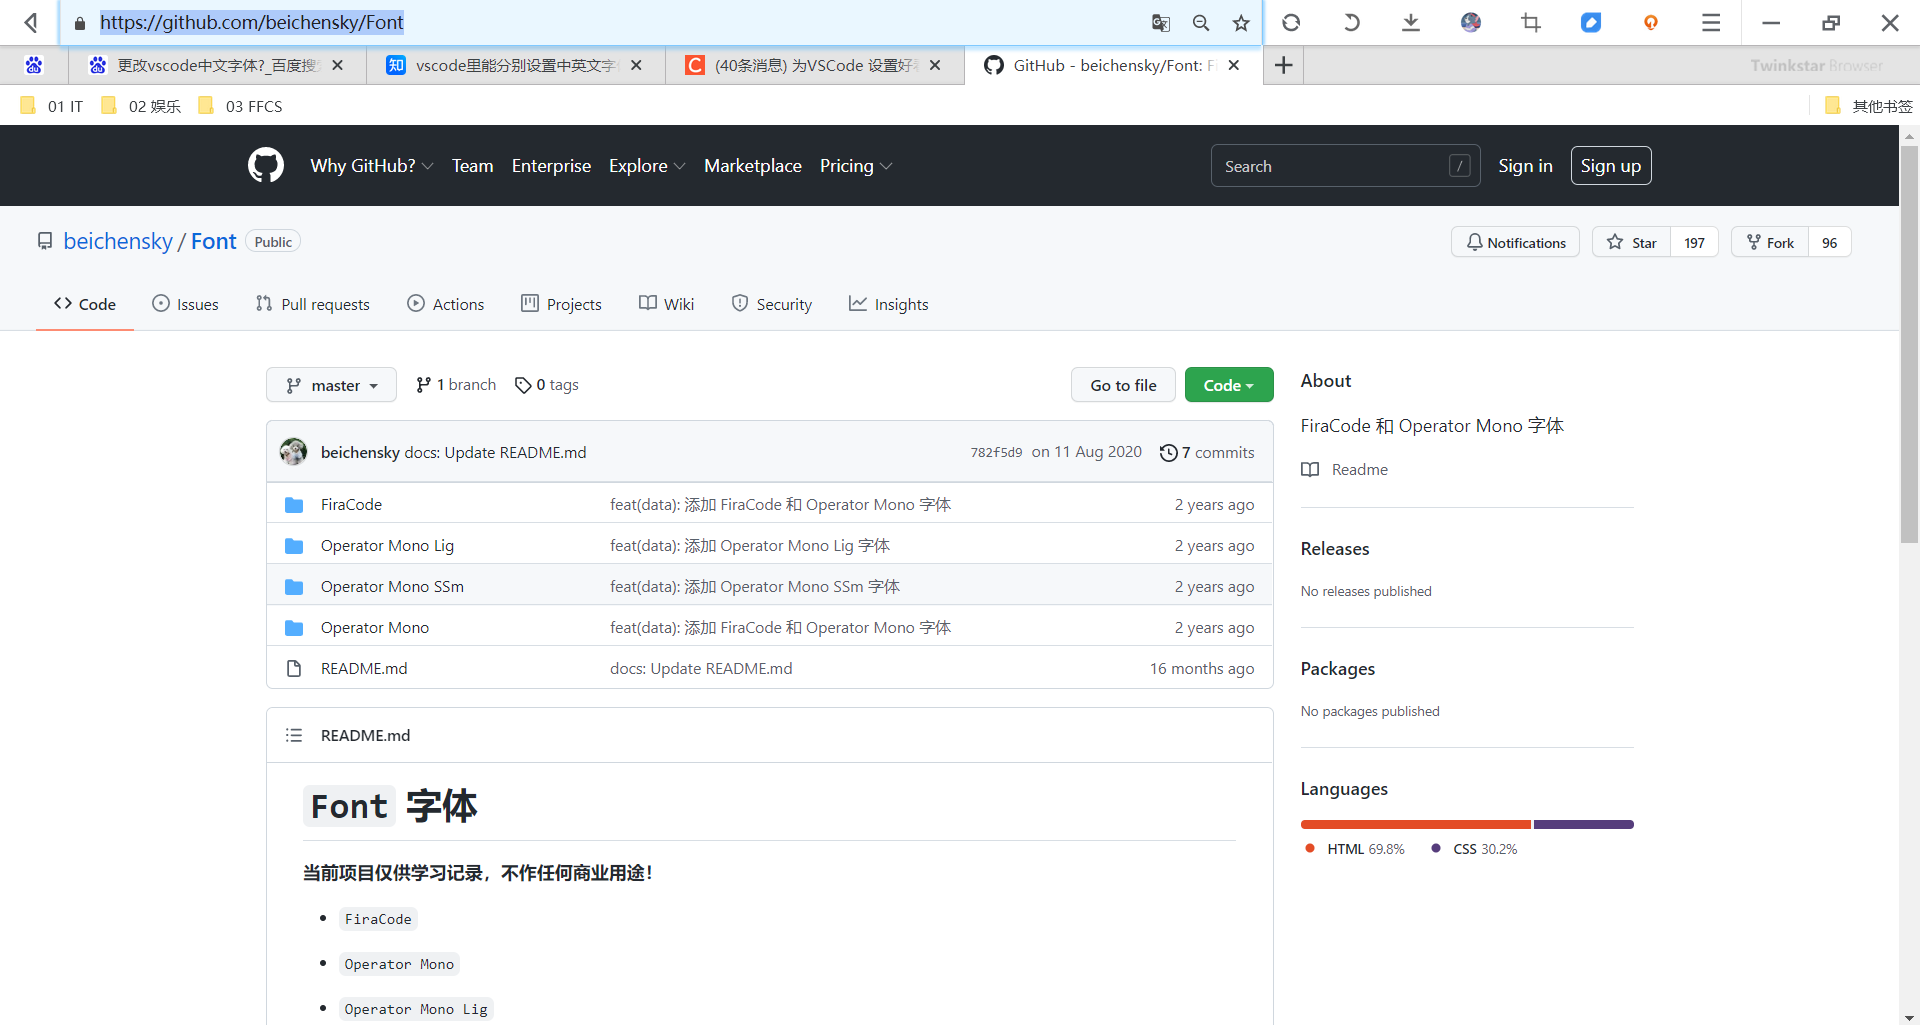This screenshot has height=1025, width=1920.
Task: Go back using the browser back arrow
Action: (31, 22)
